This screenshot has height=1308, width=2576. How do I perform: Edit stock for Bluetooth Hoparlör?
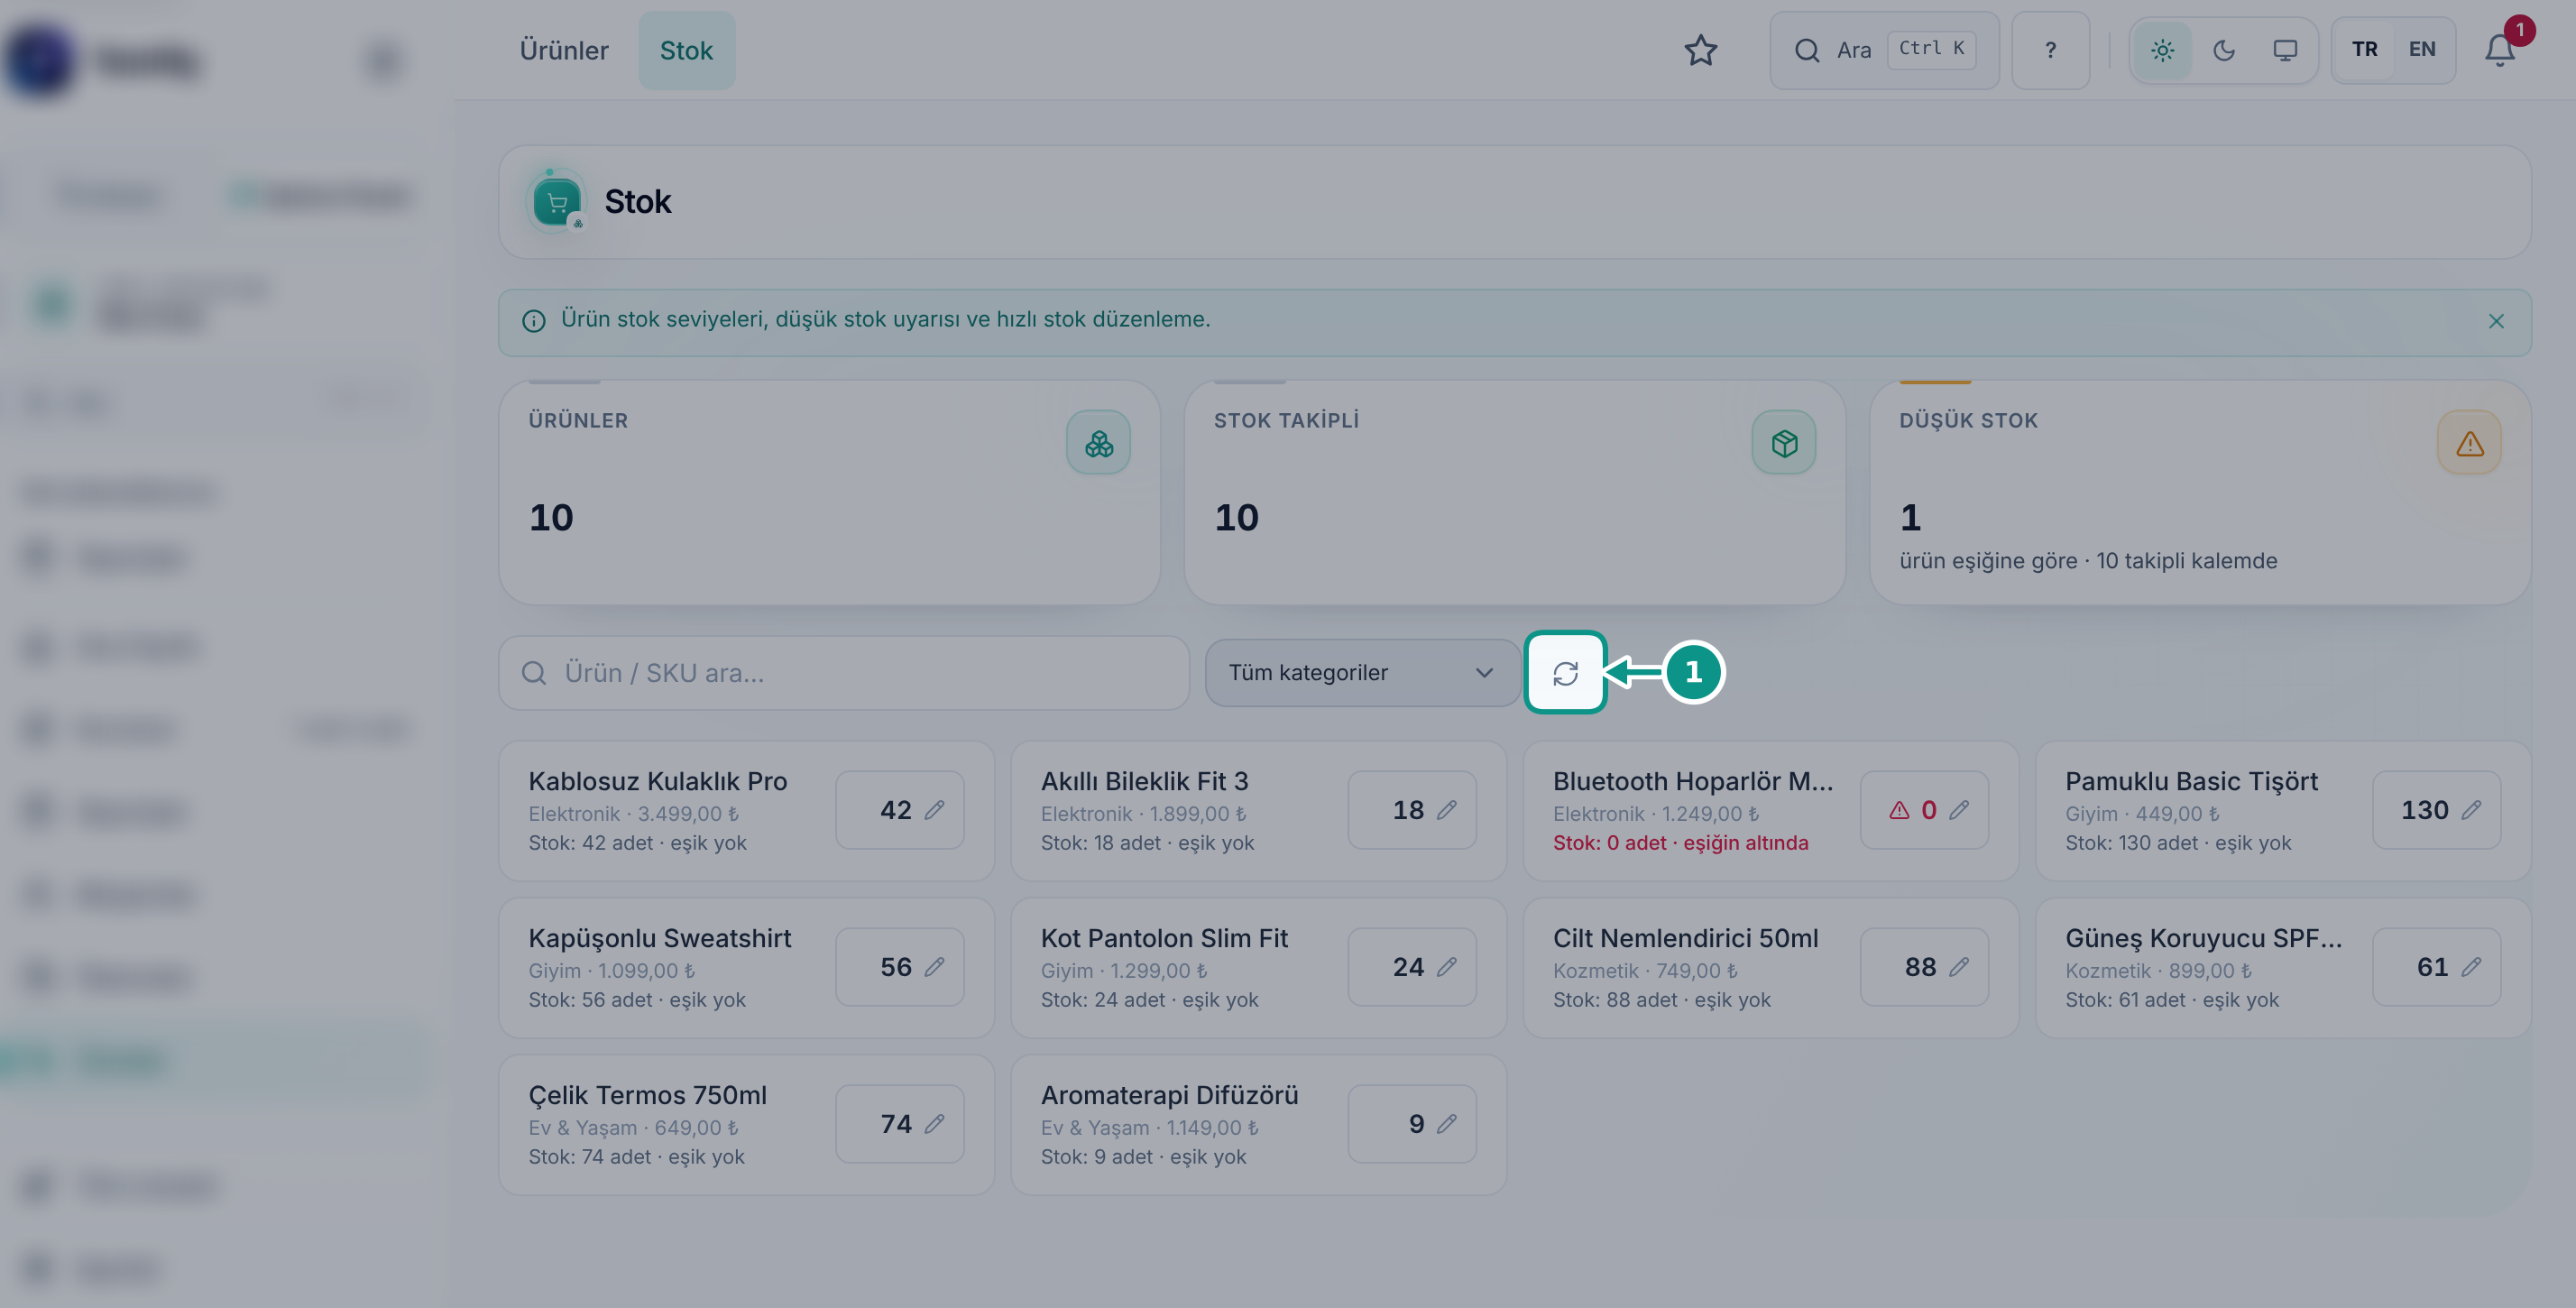1924,810
